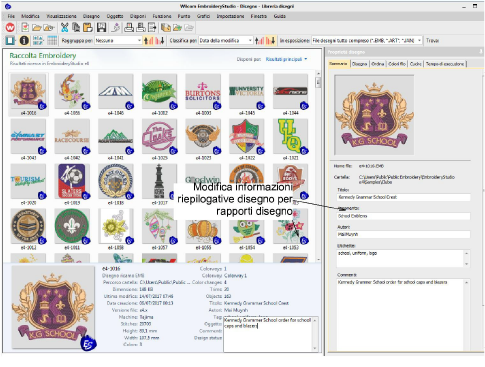The image size is (485, 367).
Task: Sort groups descending next to Raggruppa per
Action: pos(160,40)
